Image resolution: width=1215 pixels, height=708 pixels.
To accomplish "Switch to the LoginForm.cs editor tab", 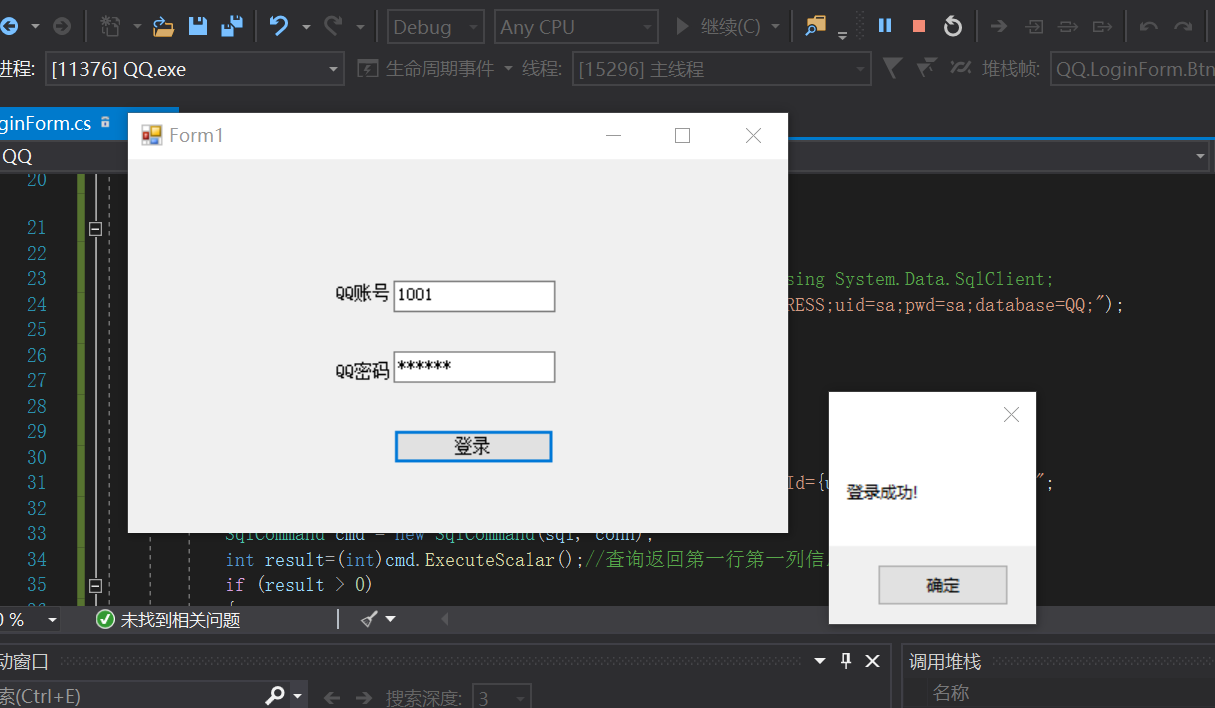I will point(45,123).
